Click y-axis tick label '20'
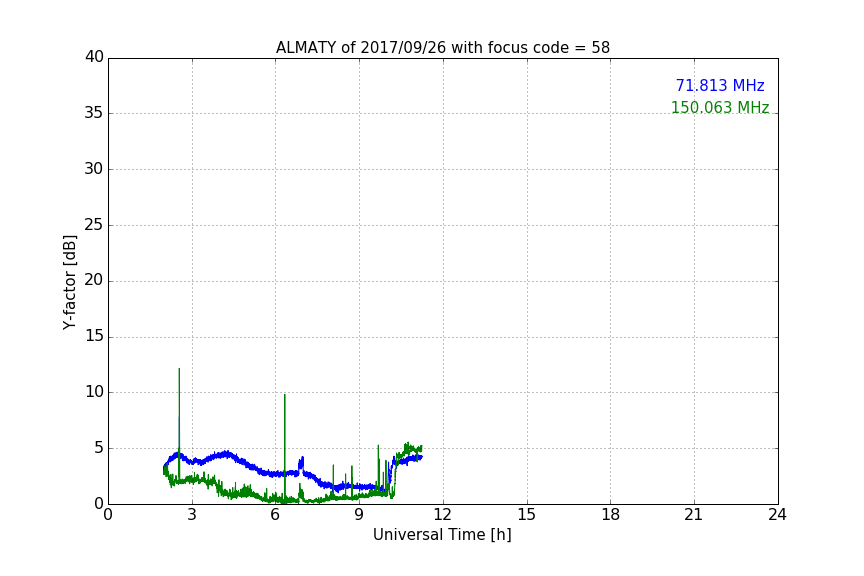The width and height of the screenshot is (864, 576). click(94, 280)
